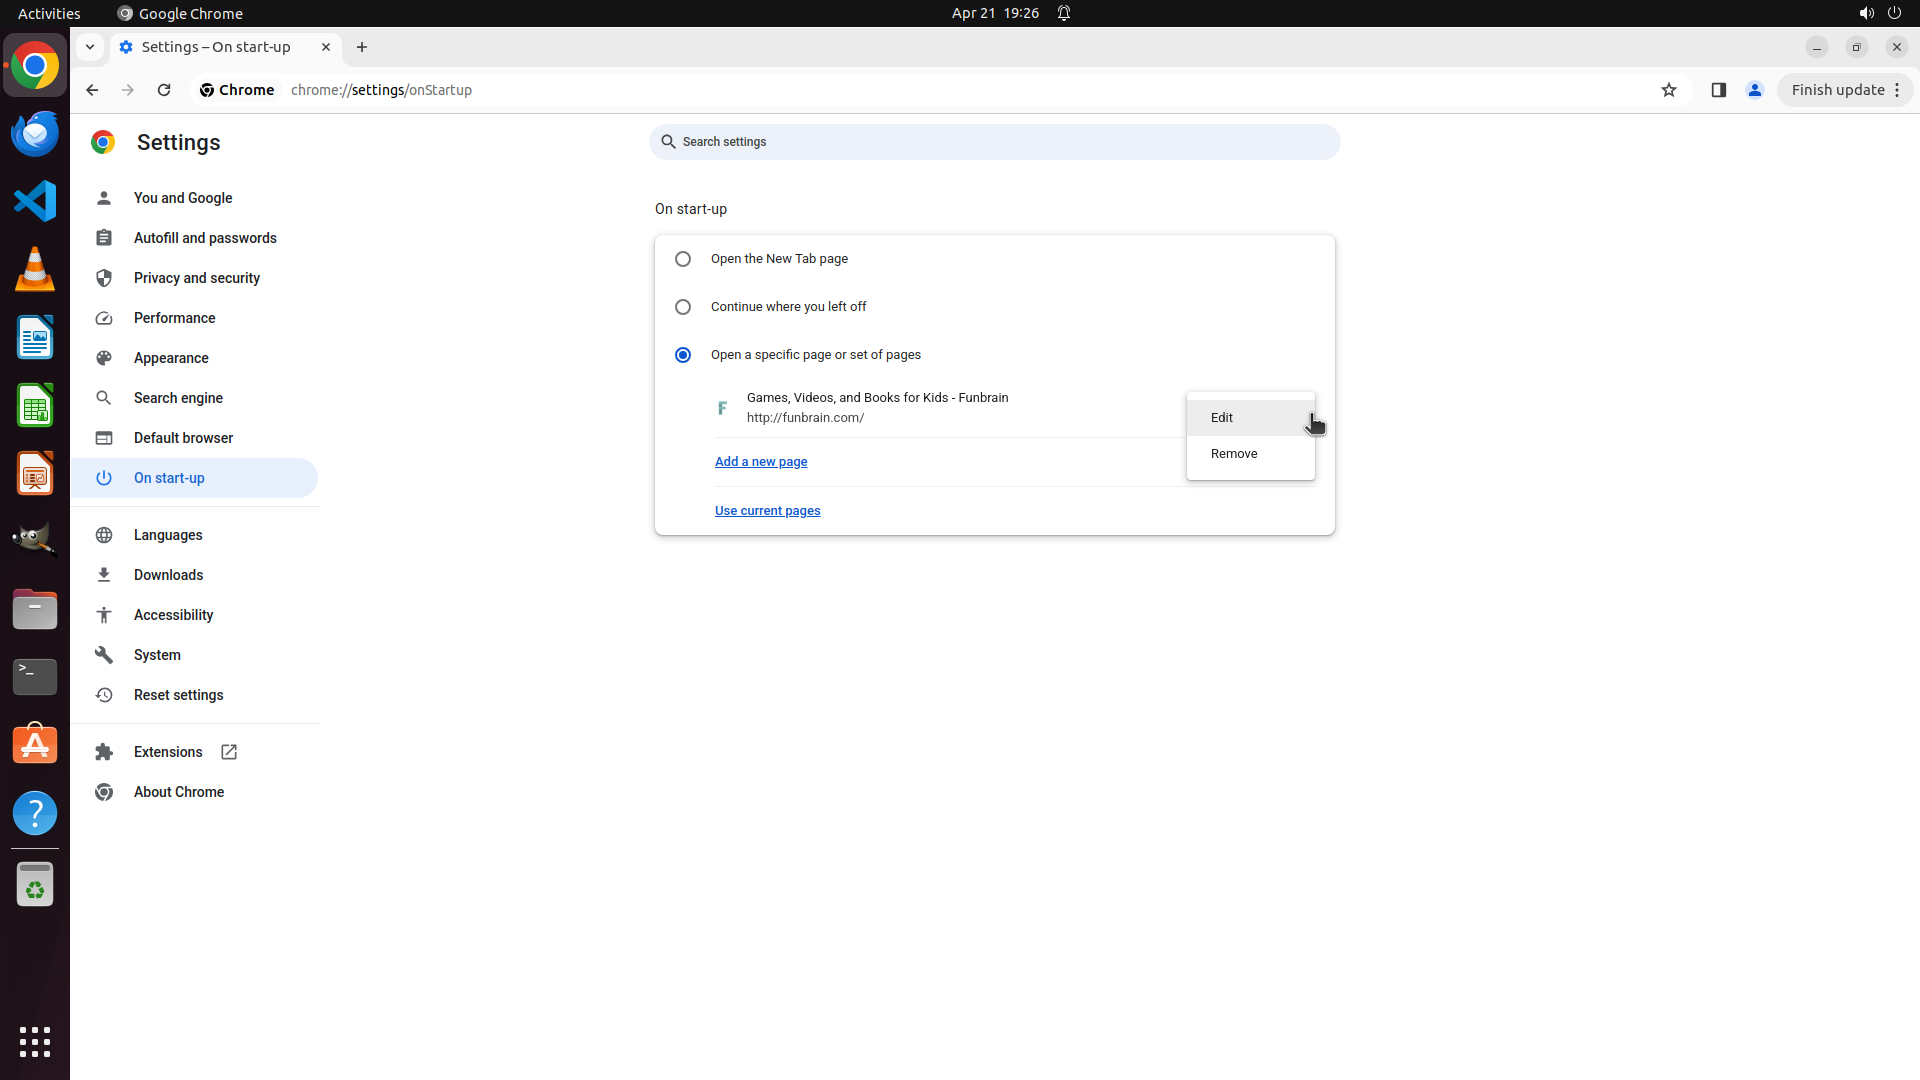Click the Add a new page link
Screen dimensions: 1920x1080
(x=761, y=462)
